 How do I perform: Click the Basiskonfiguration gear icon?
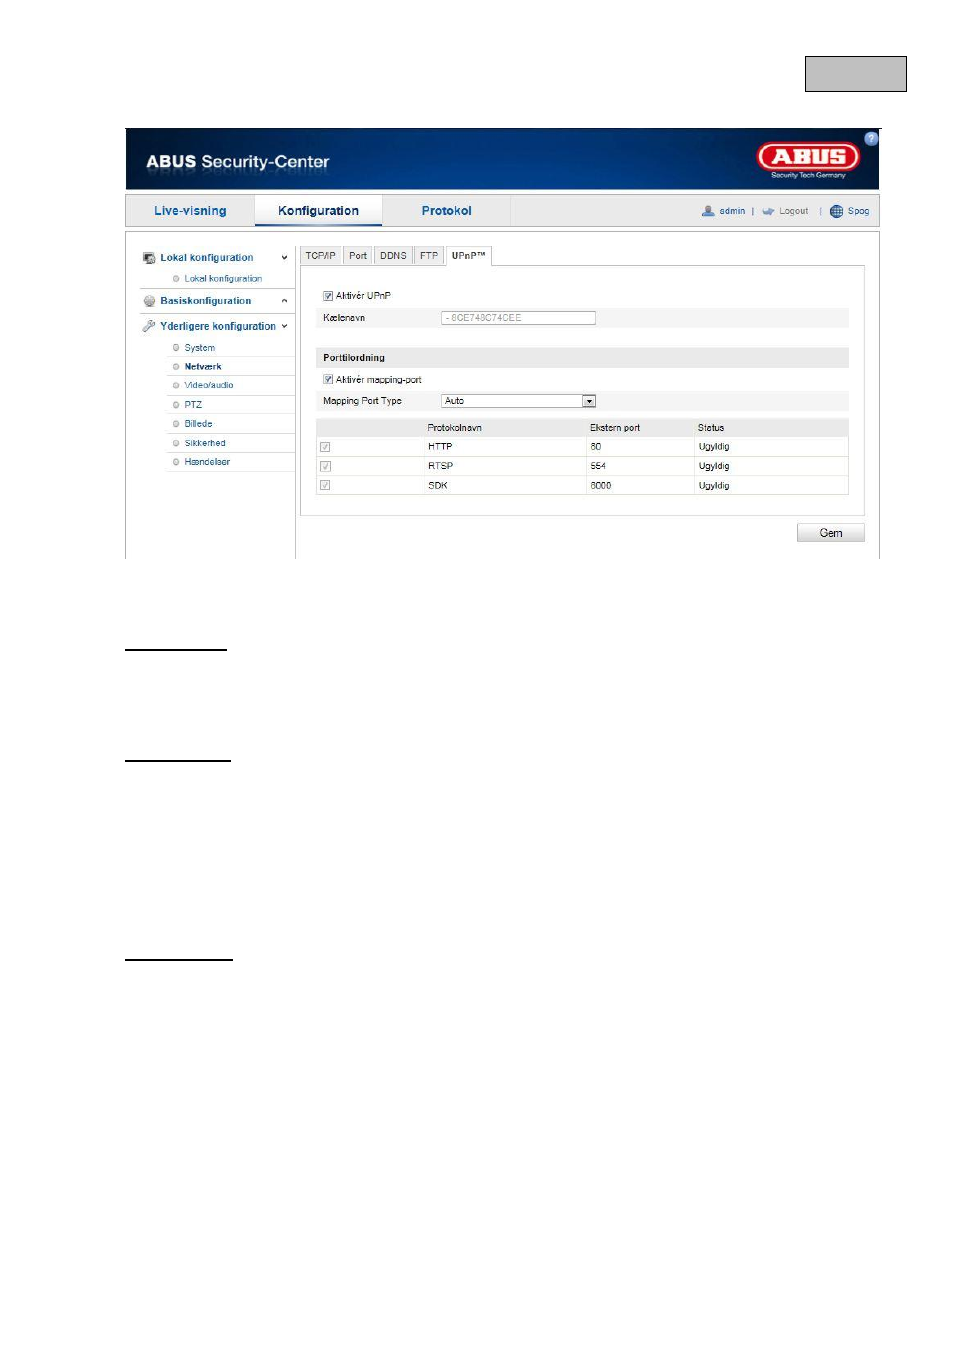(x=149, y=301)
